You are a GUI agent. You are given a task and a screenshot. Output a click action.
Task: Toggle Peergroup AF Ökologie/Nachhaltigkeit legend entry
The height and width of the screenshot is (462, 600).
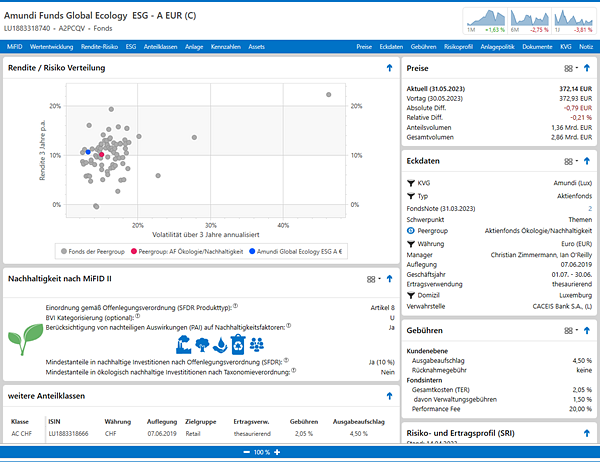[x=187, y=251]
